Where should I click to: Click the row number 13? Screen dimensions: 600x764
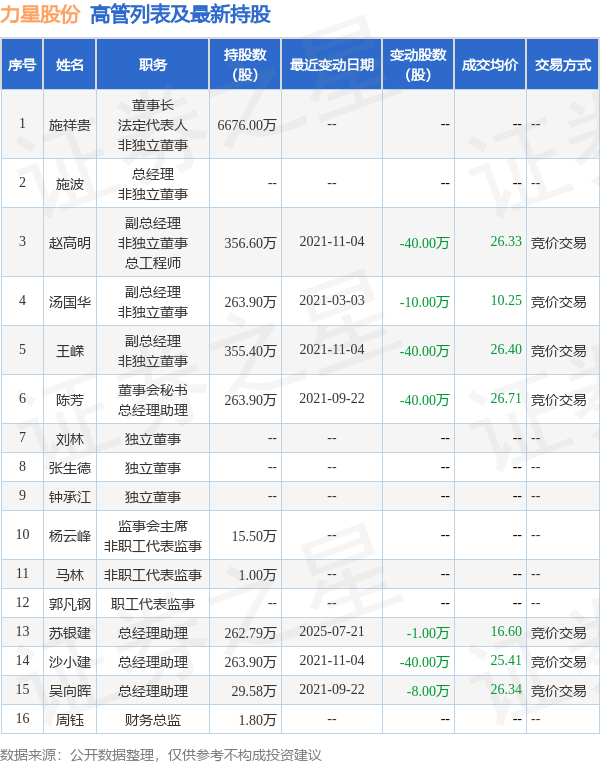22,631
